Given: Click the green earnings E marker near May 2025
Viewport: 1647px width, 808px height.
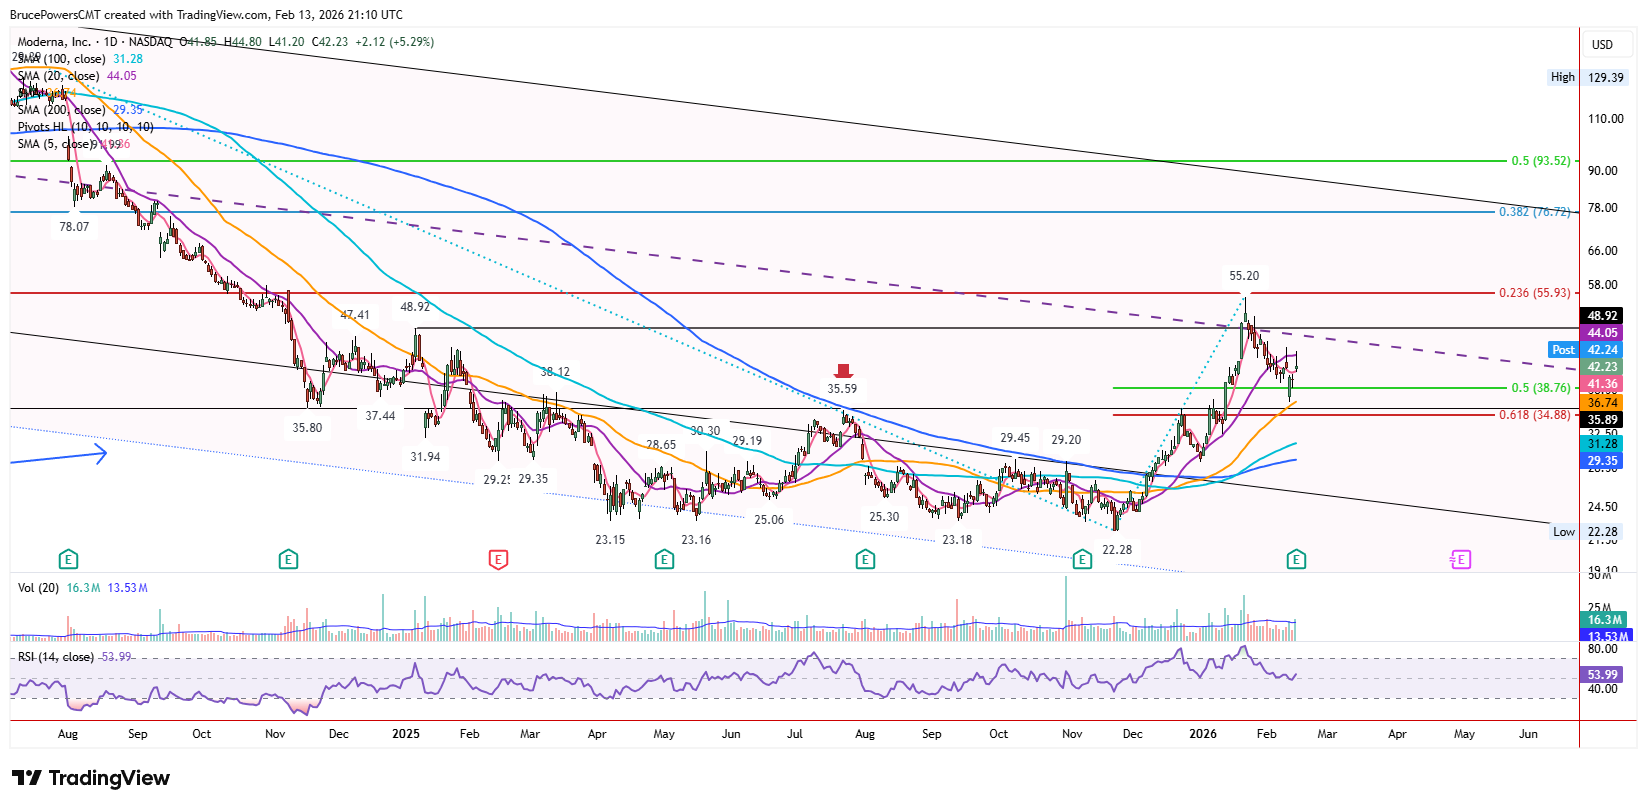Looking at the screenshot, I should pyautogui.click(x=664, y=559).
